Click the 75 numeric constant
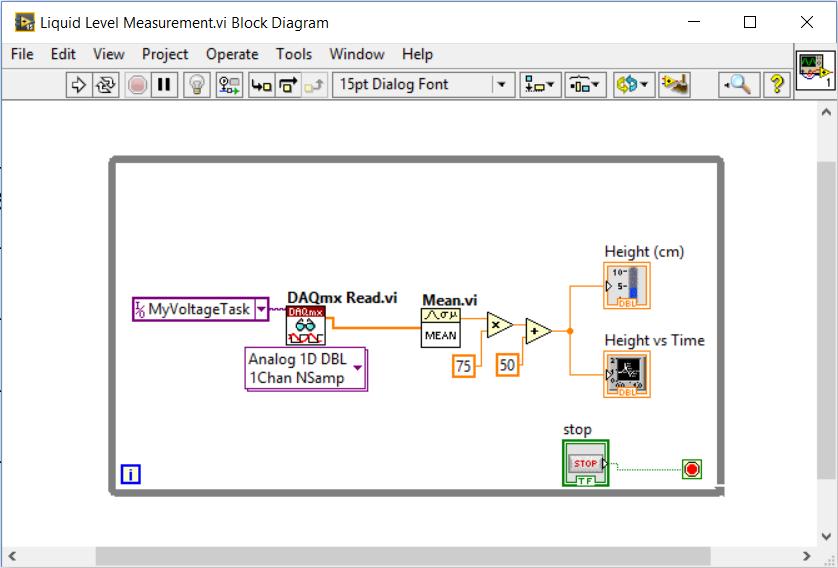The height and width of the screenshot is (568, 838). click(463, 366)
